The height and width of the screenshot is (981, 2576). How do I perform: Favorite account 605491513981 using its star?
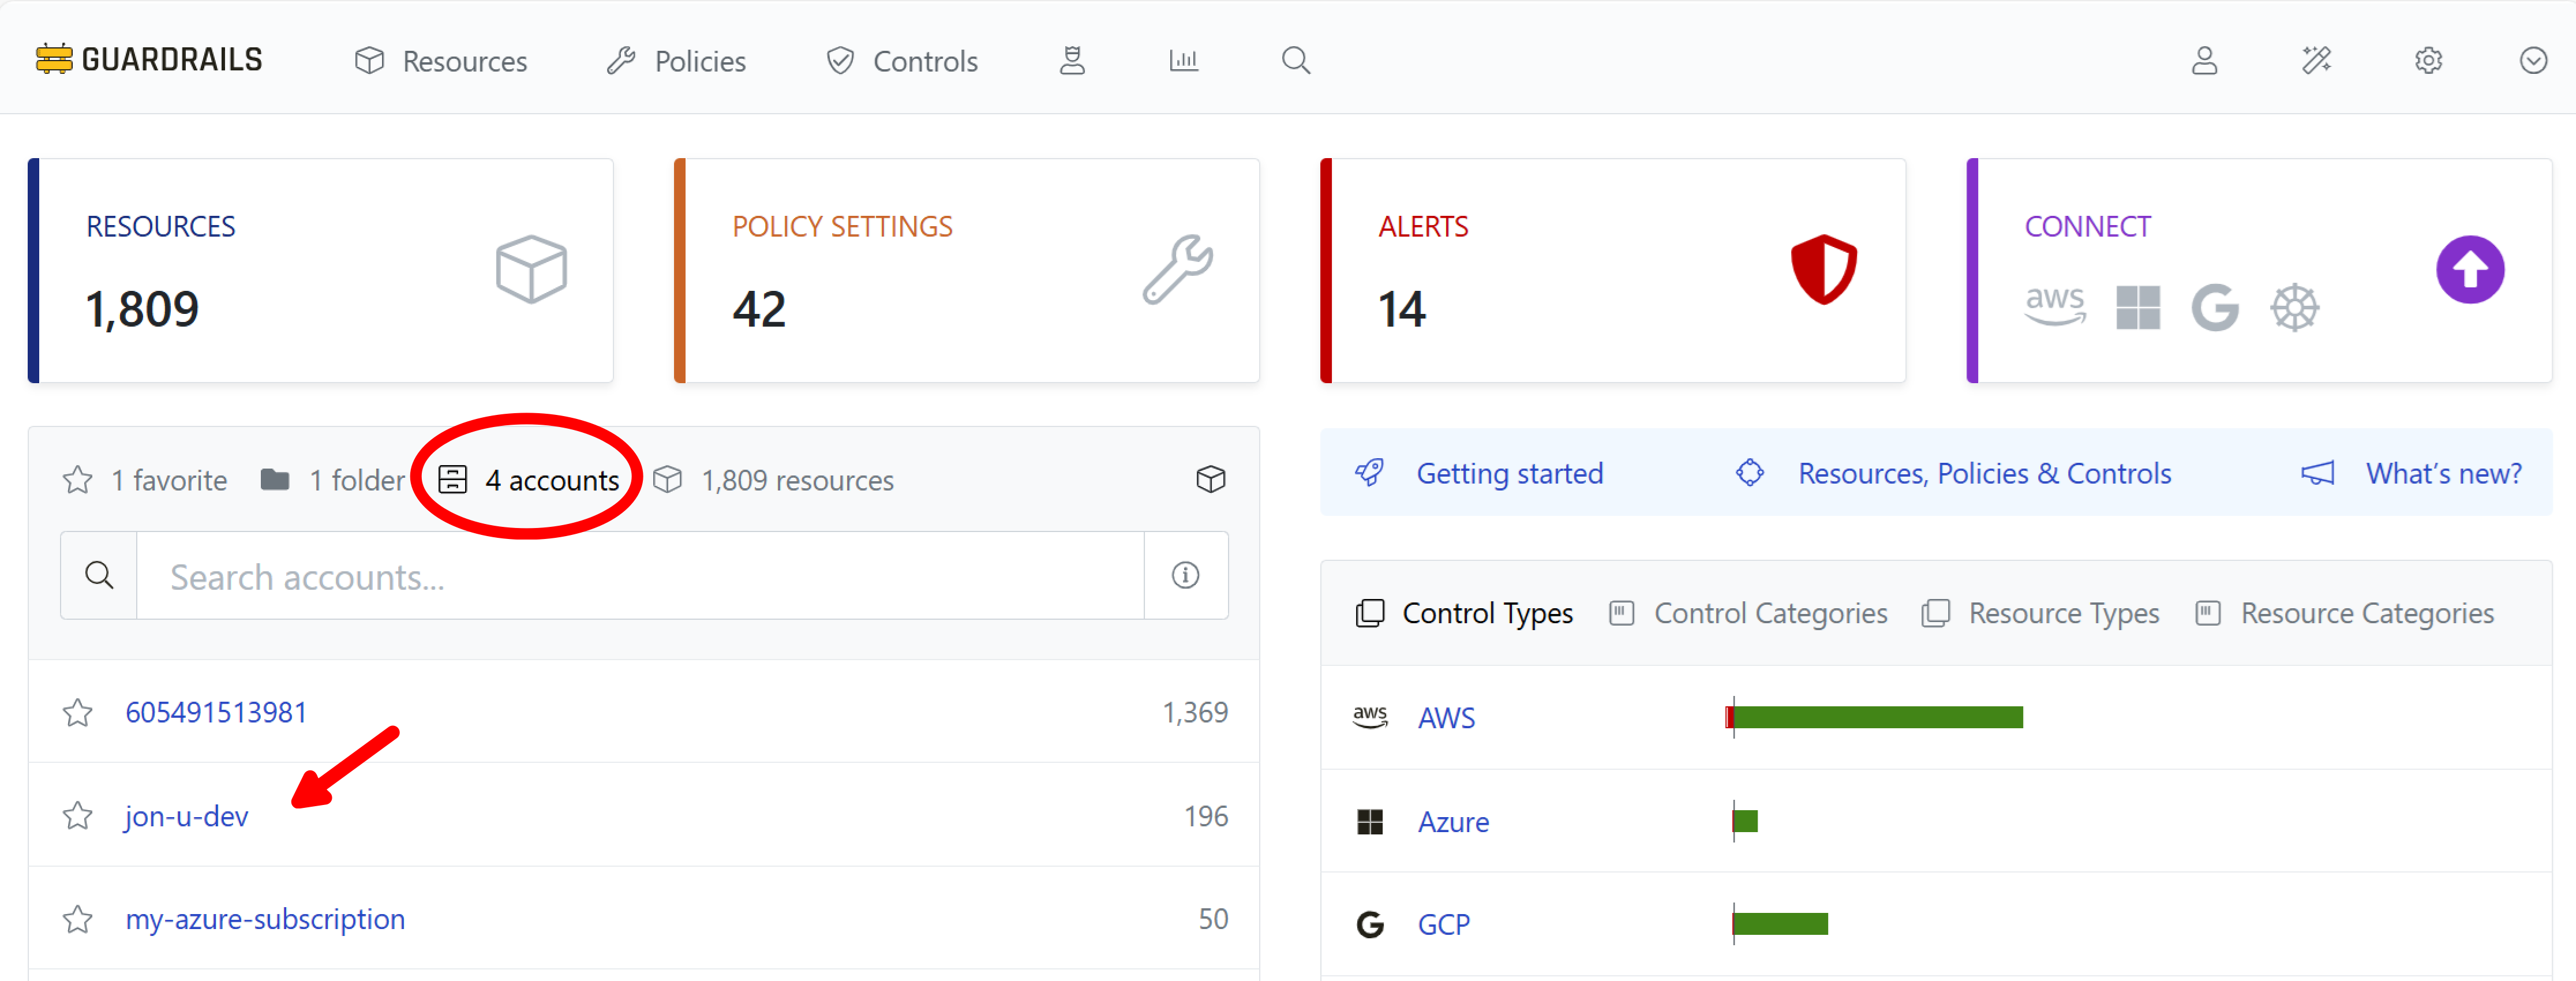77,712
